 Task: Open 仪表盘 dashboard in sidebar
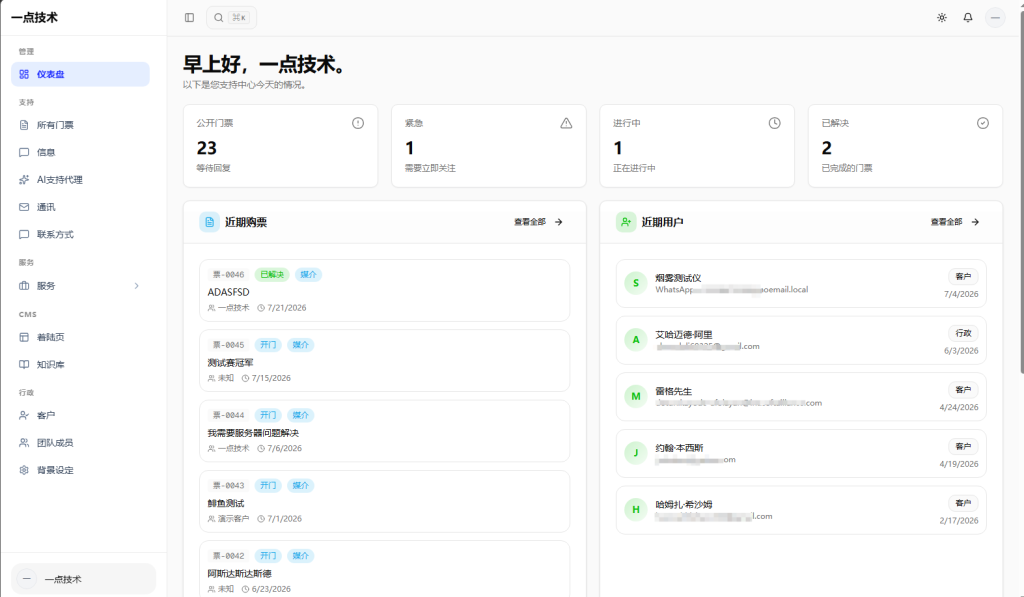(x=80, y=74)
